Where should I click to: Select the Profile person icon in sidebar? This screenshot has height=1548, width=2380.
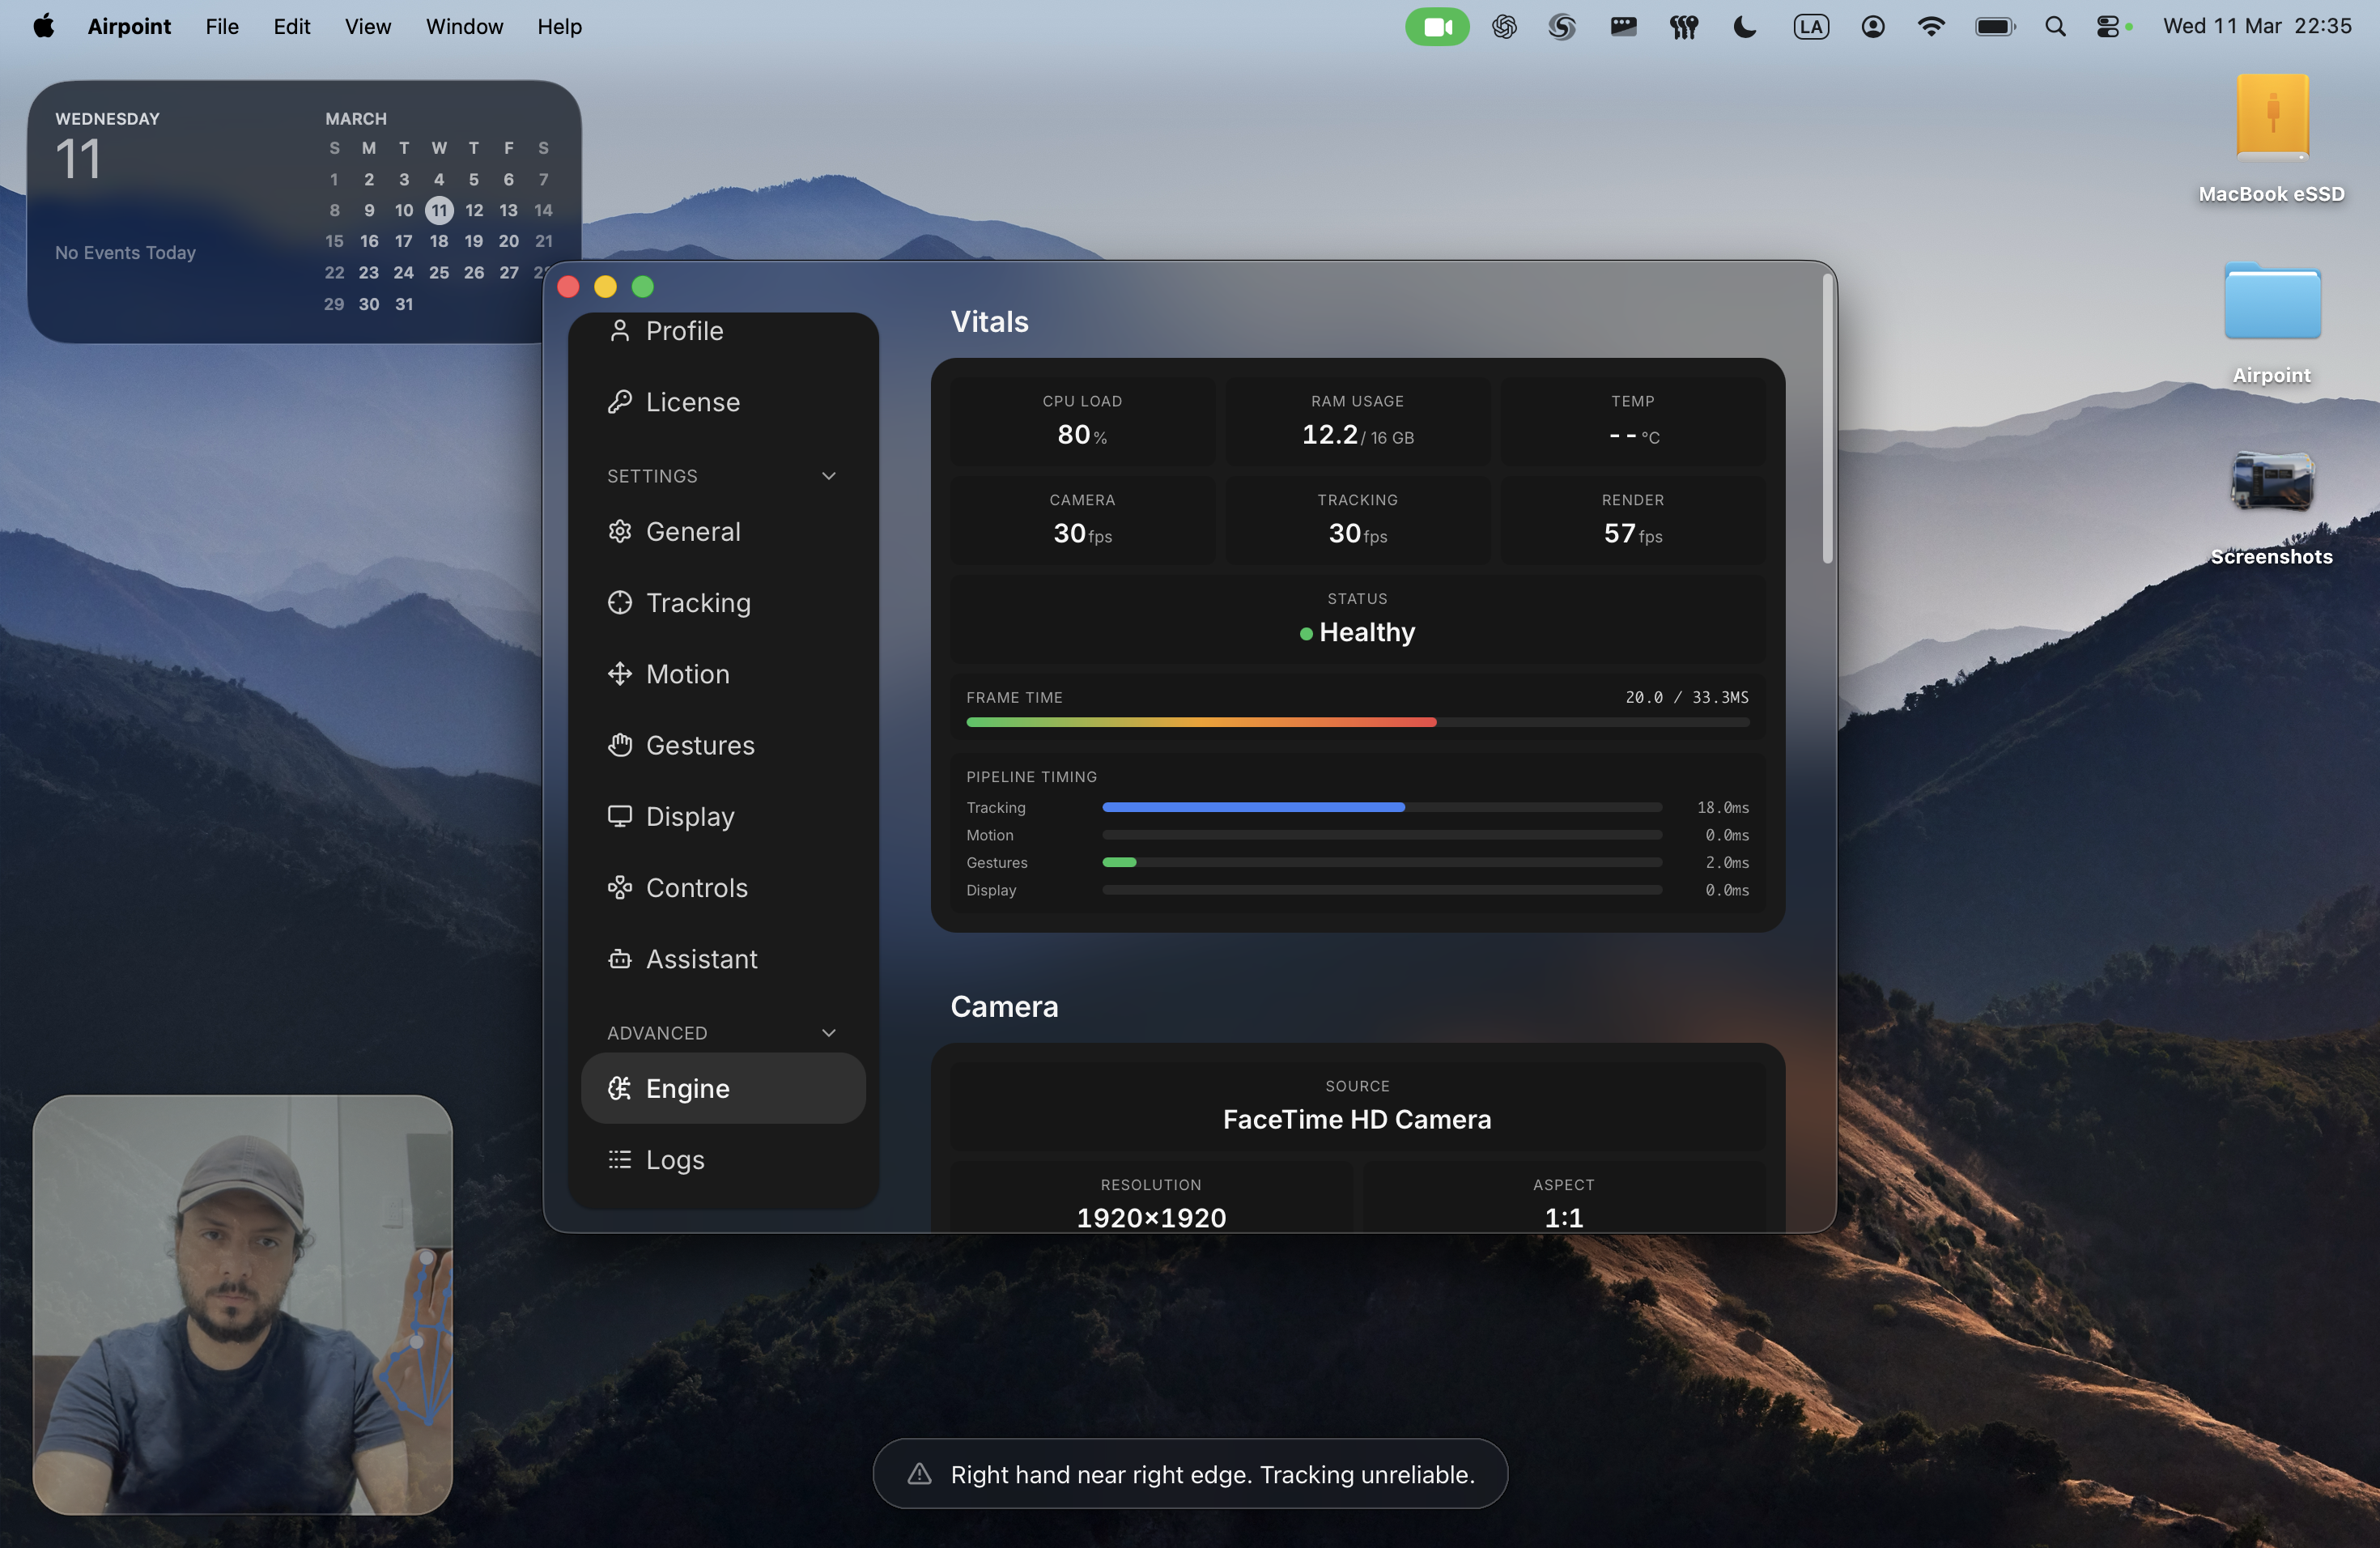(619, 330)
